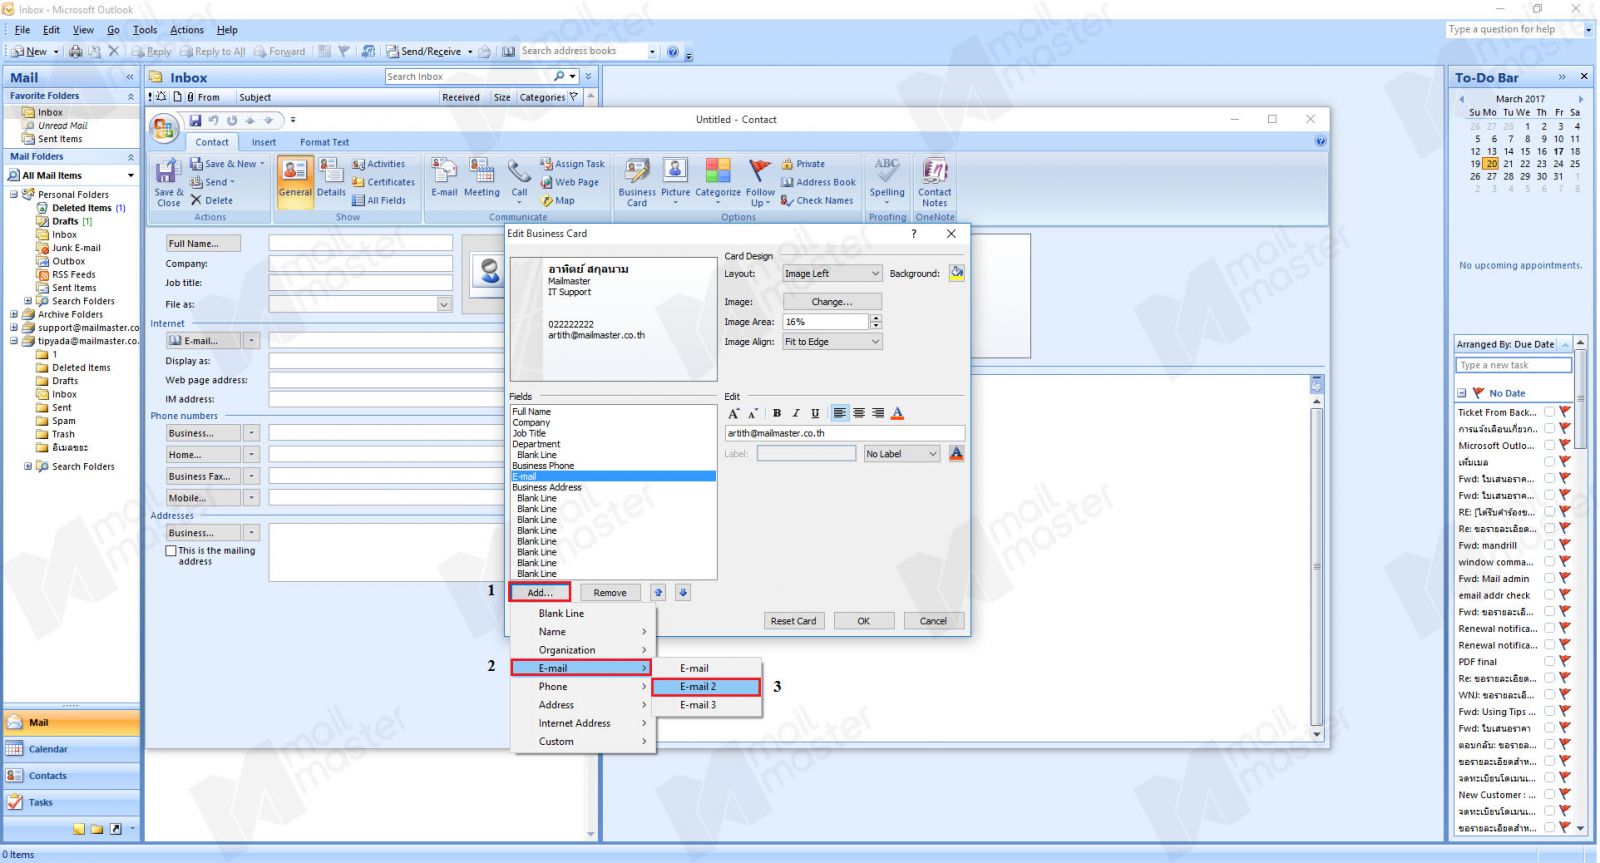Open Contact Notes in OneNote
This screenshot has height=863, width=1600.
click(934, 183)
